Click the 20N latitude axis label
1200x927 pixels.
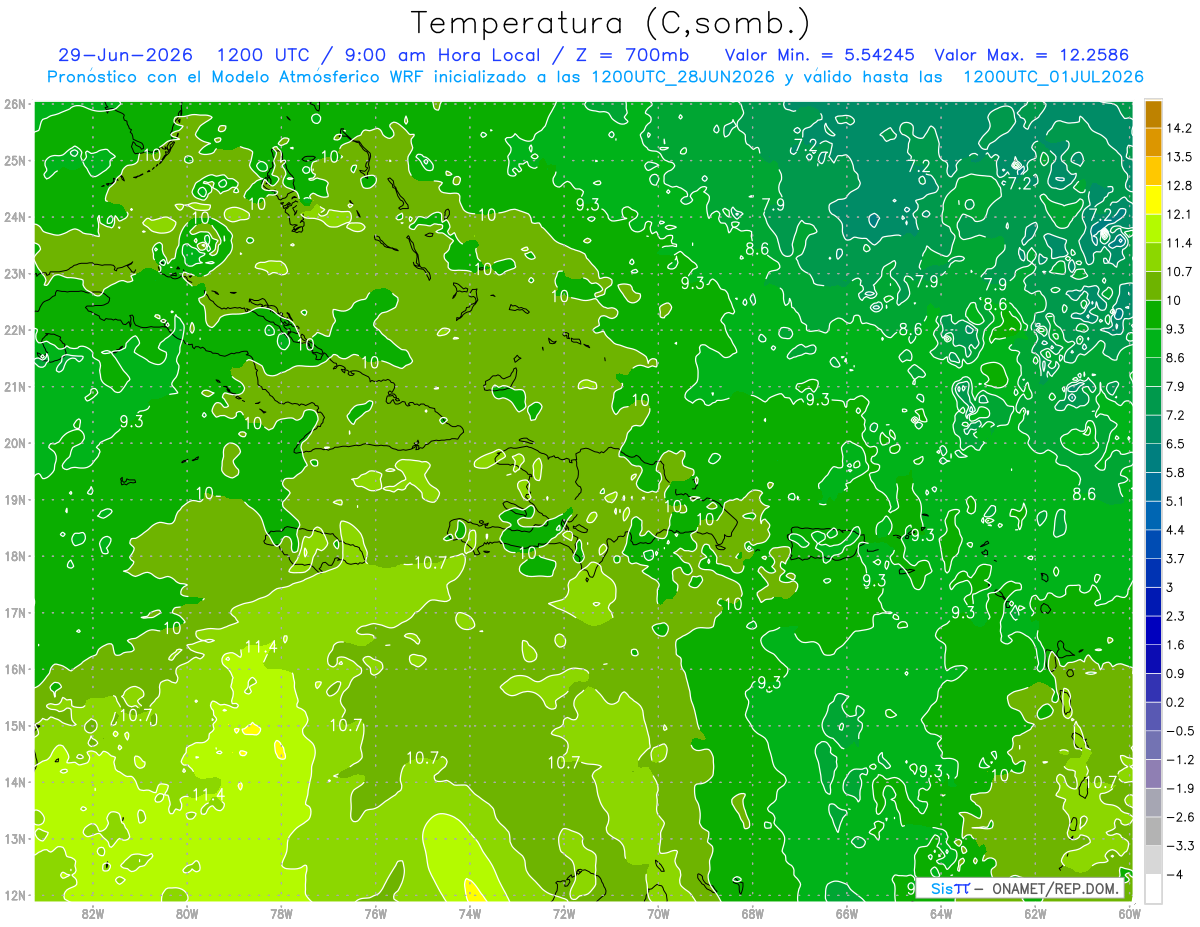pos(16,443)
